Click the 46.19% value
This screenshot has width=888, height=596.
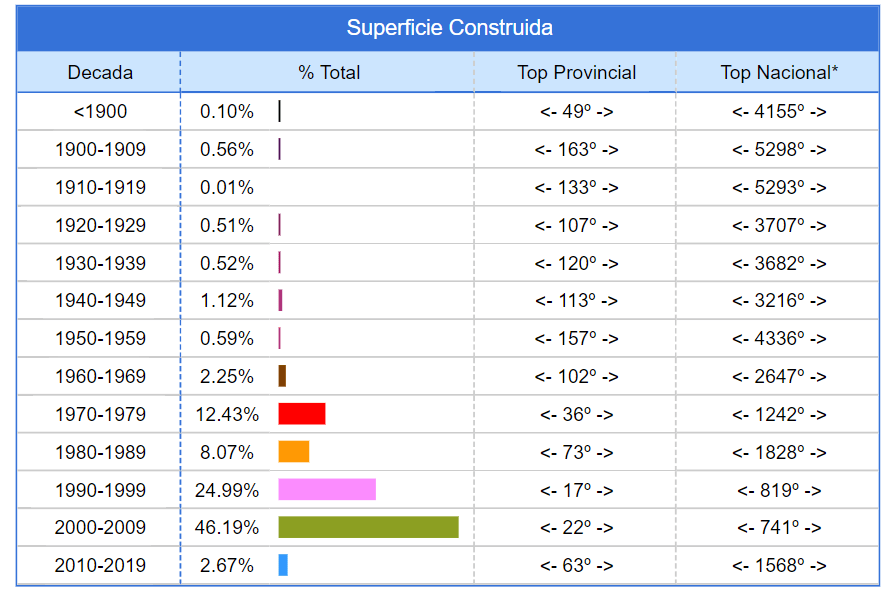click(227, 527)
